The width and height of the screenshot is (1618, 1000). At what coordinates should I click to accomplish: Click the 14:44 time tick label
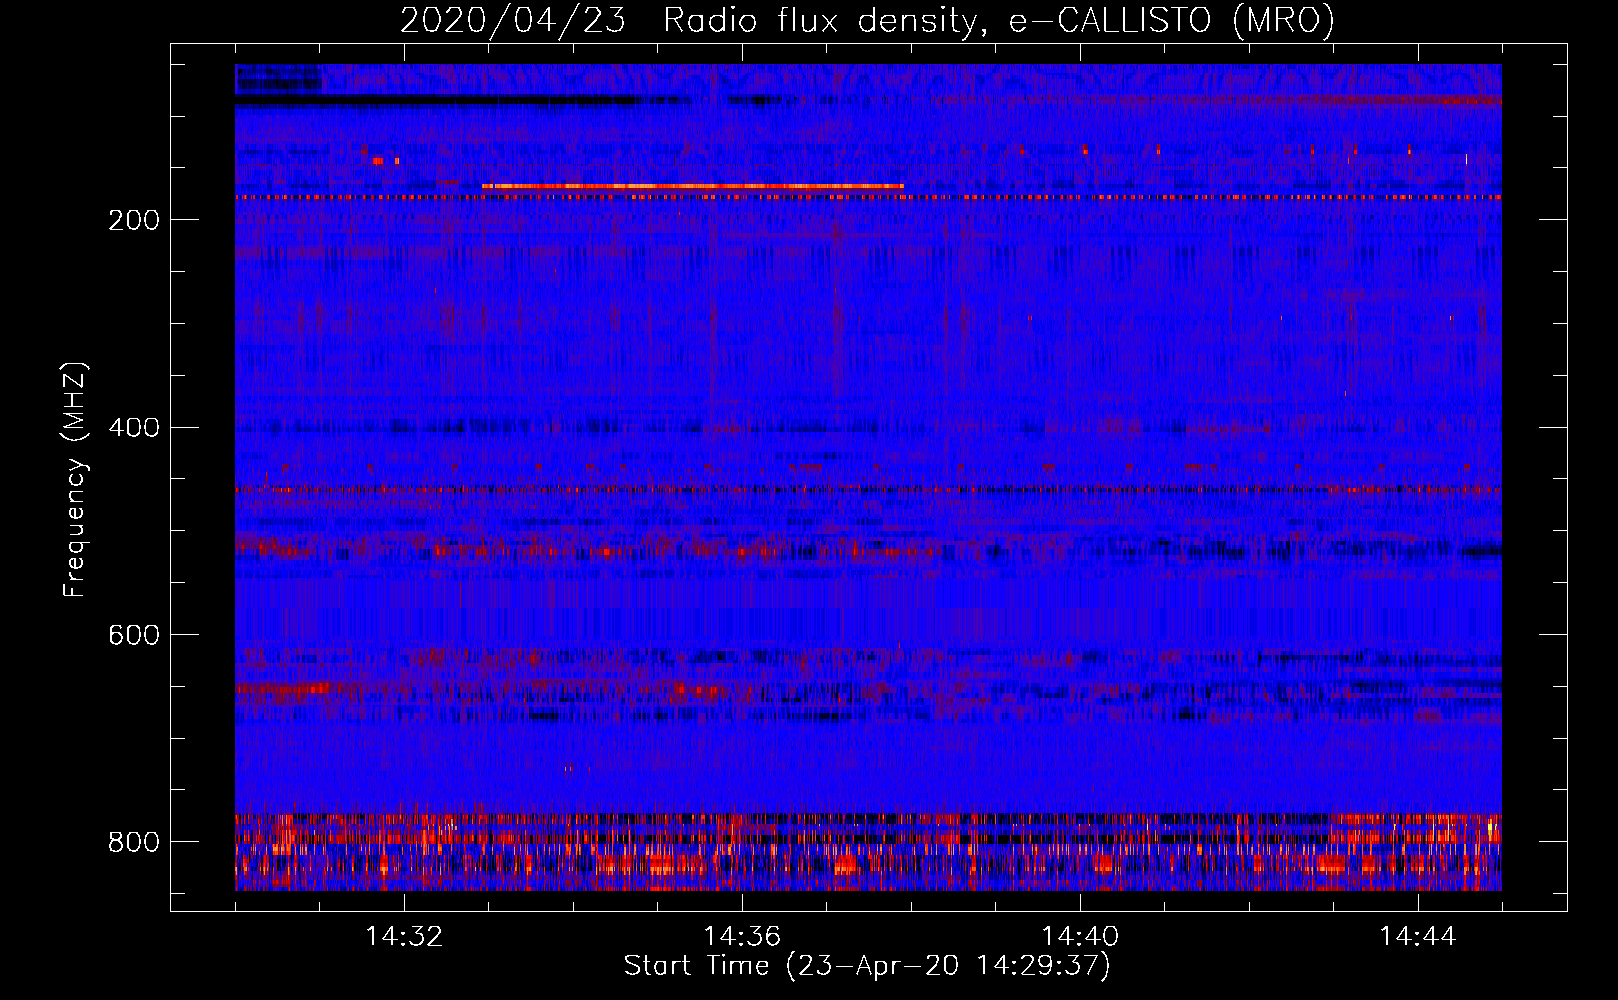[x=1418, y=937]
